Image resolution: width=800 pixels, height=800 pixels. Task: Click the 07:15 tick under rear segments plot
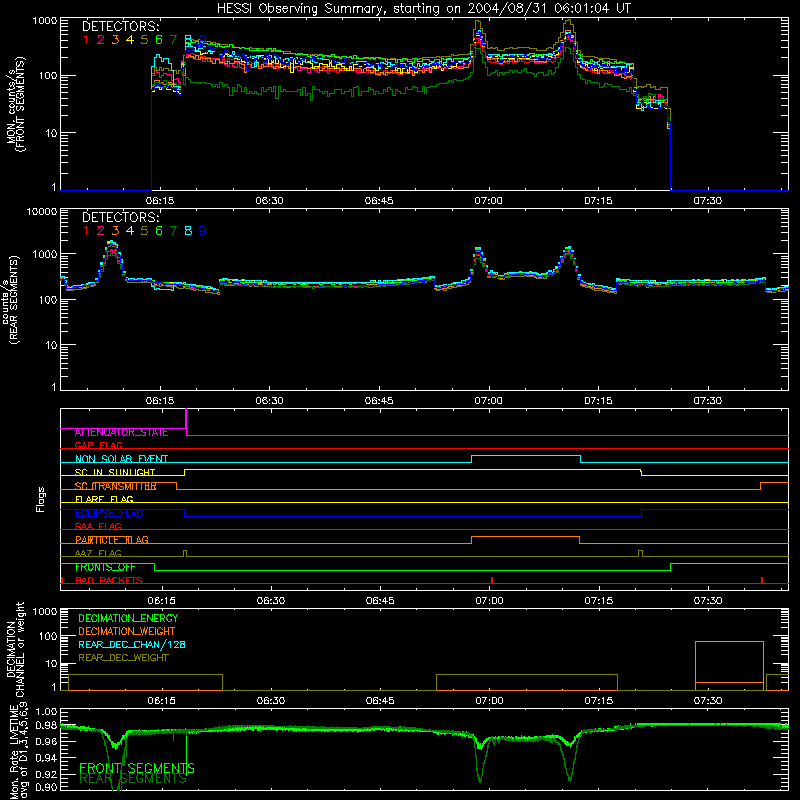(598, 401)
